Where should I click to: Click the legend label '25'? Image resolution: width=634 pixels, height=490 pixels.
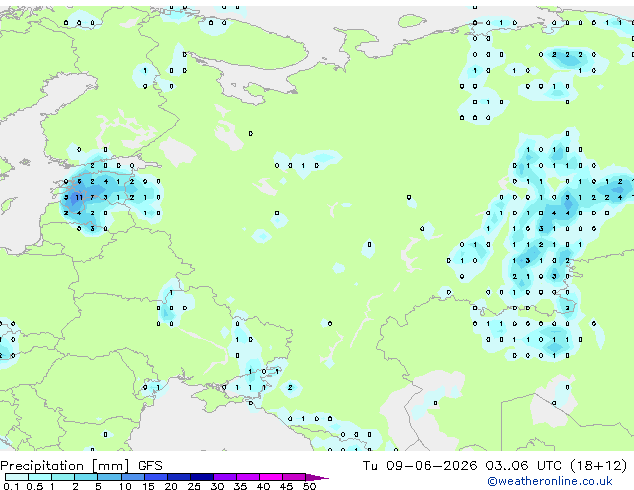pyautogui.click(x=194, y=486)
